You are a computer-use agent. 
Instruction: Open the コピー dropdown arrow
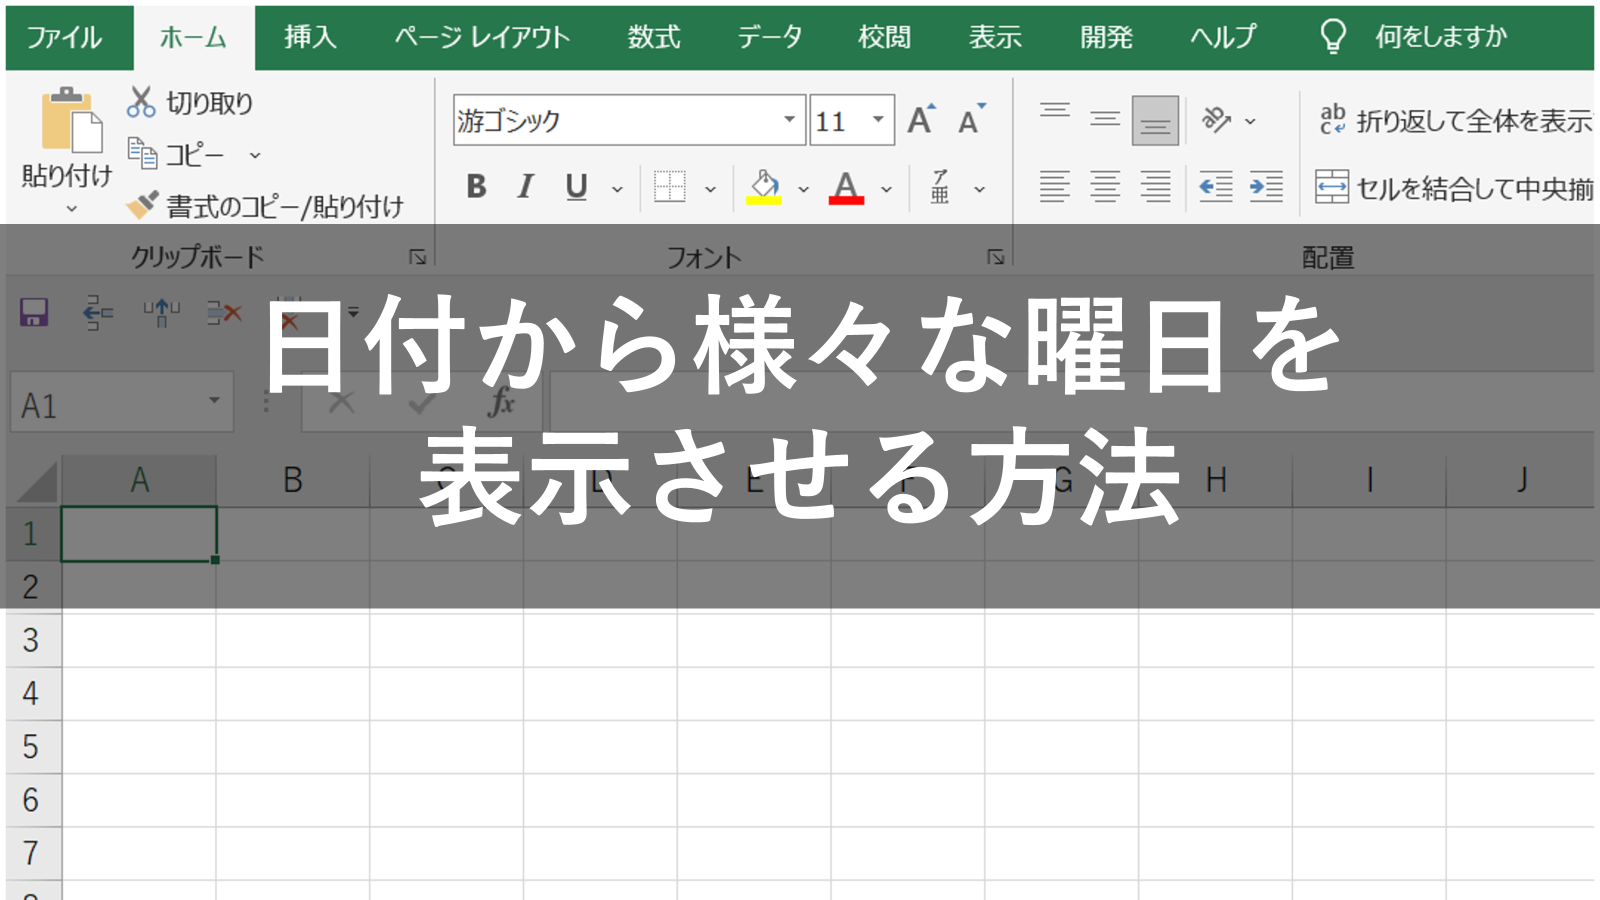click(255, 155)
